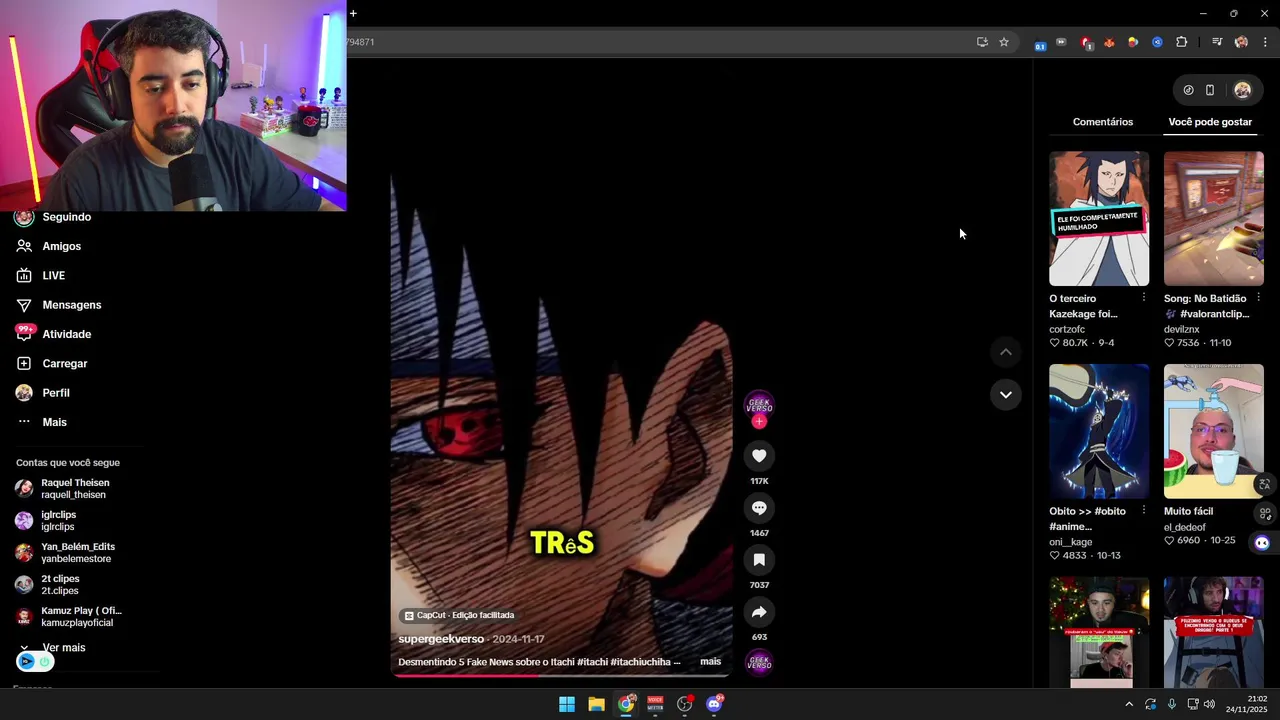Click the Voicemeeter taskbar icon
This screenshot has width=1280, height=720.
[x=655, y=704]
